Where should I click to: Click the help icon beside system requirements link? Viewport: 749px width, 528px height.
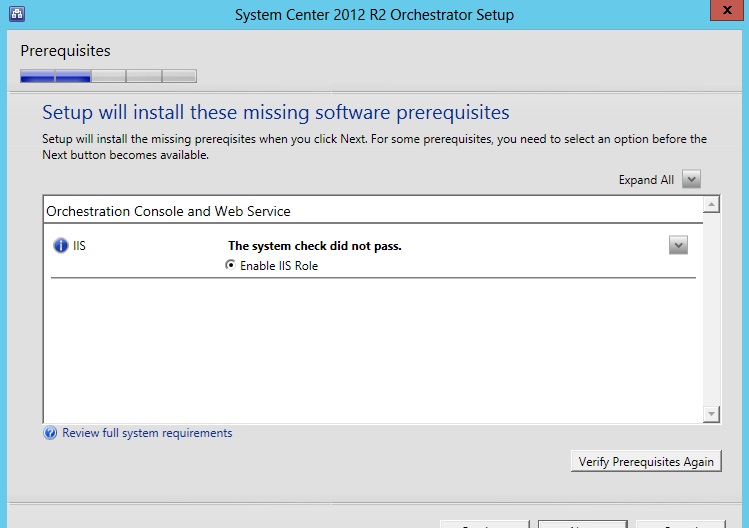[x=50, y=434]
